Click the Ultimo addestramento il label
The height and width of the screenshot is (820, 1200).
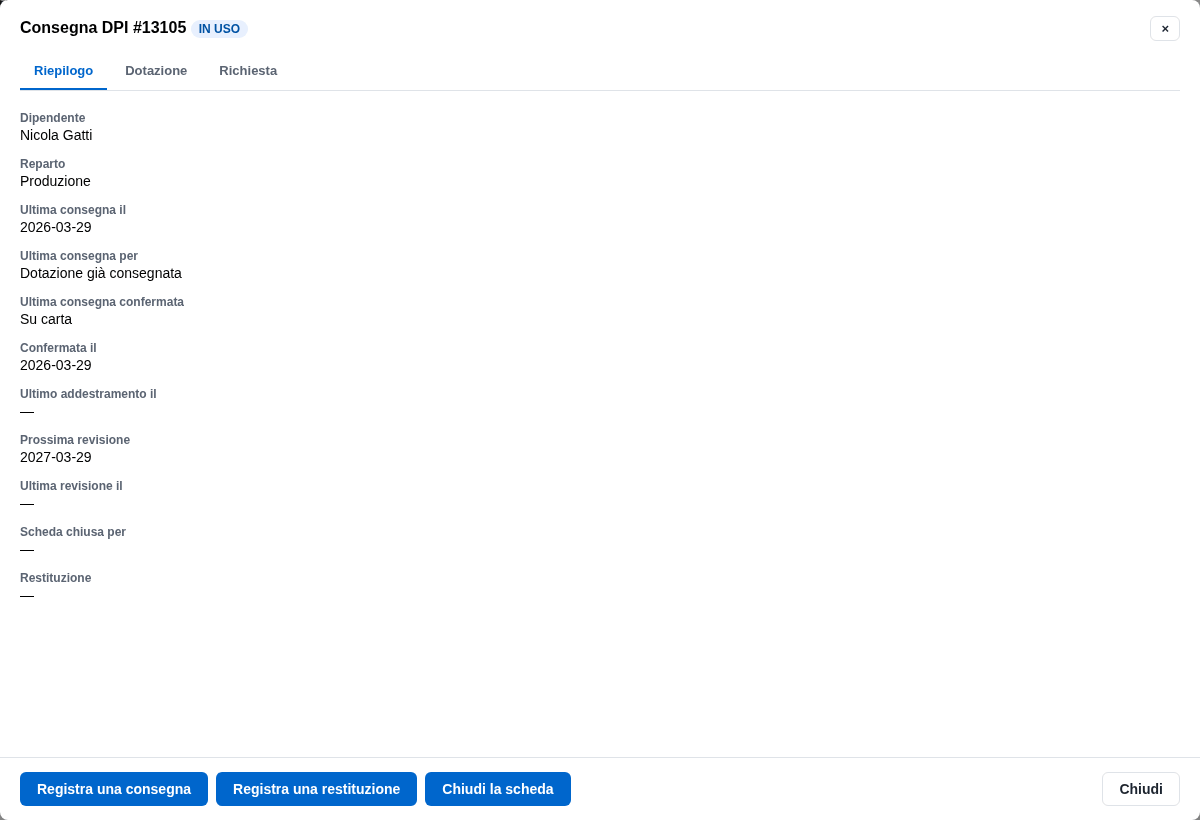click(88, 394)
